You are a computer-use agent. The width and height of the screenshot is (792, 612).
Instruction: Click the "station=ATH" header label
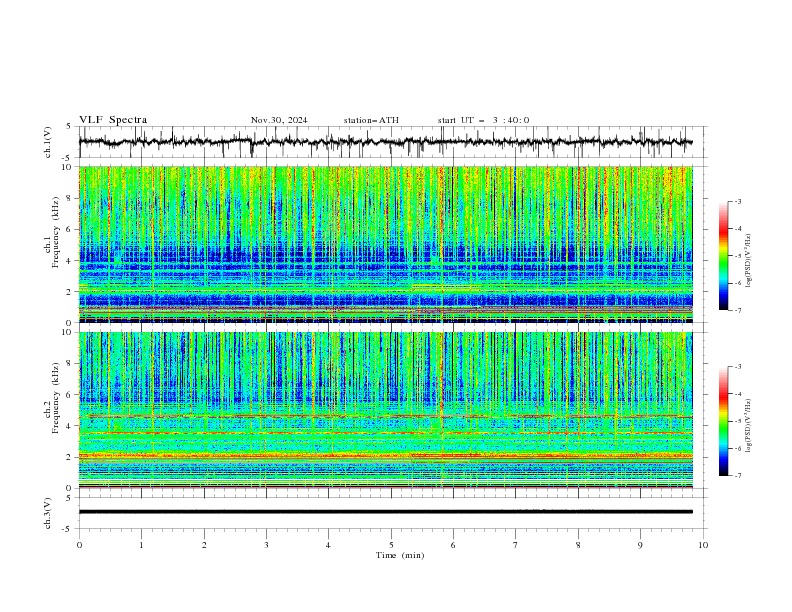coord(371,120)
